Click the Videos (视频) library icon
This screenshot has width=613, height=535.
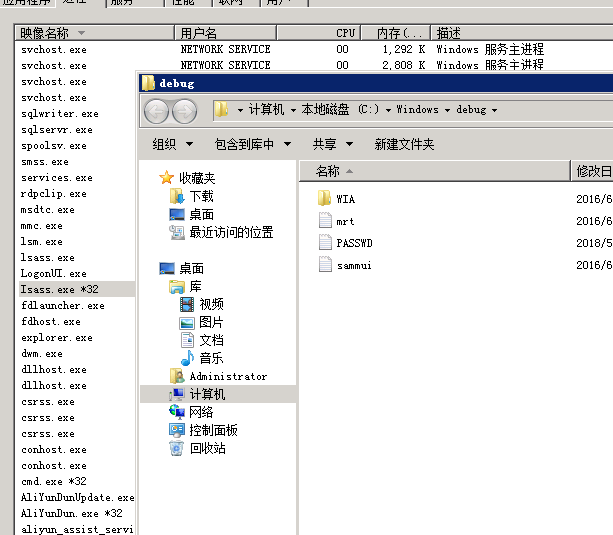187,304
